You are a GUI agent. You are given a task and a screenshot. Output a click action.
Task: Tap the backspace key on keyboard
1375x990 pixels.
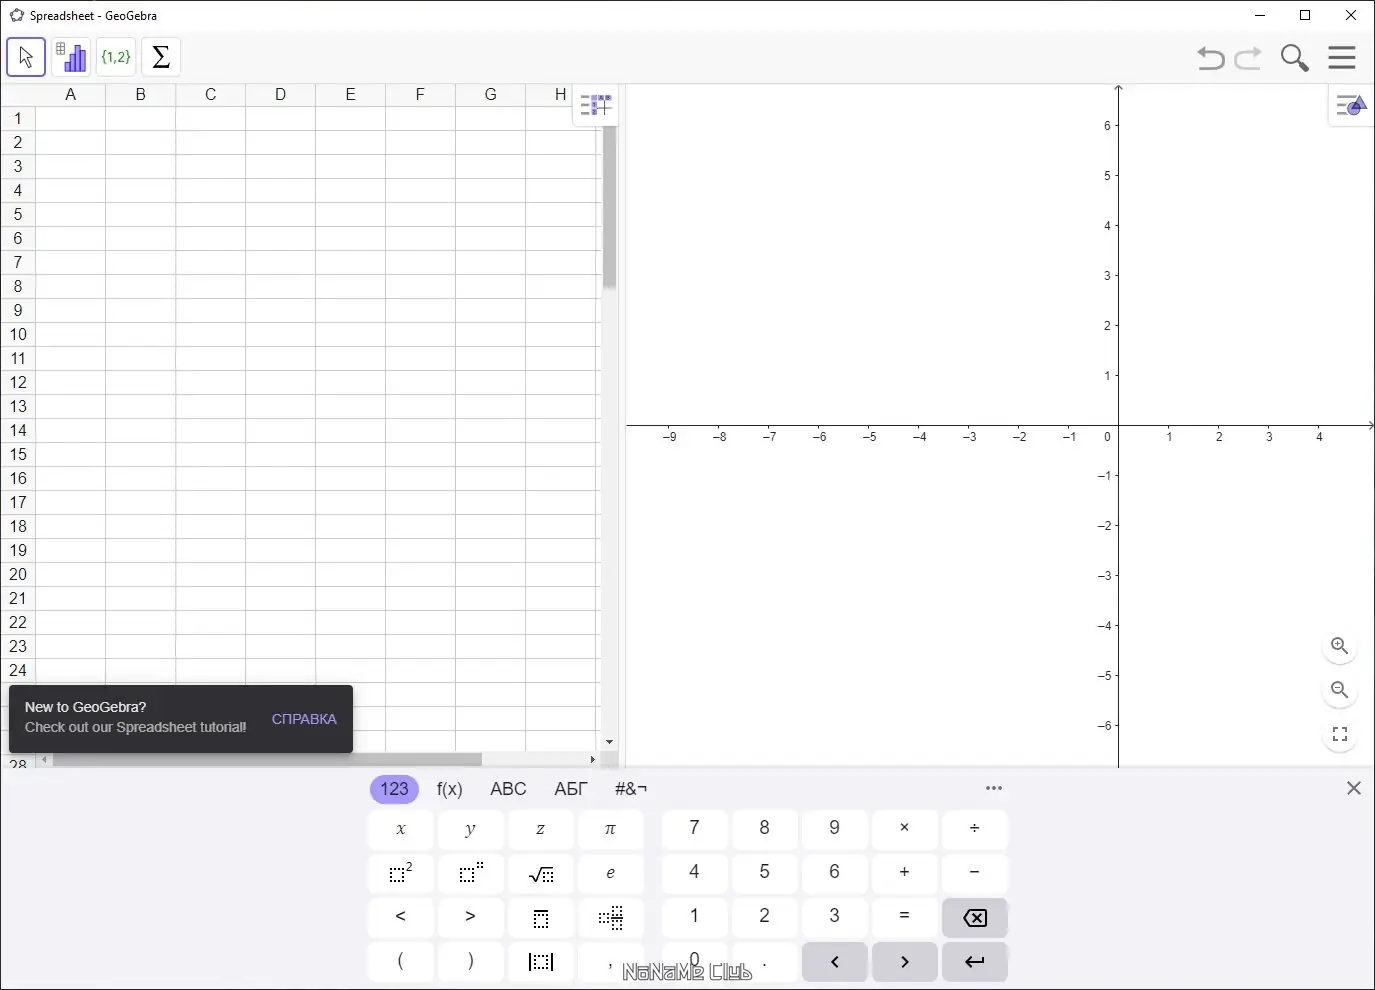pos(975,918)
